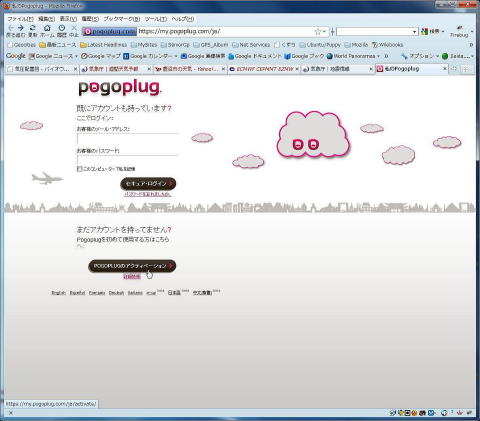Stop loading with the X toolbar button

74,28
